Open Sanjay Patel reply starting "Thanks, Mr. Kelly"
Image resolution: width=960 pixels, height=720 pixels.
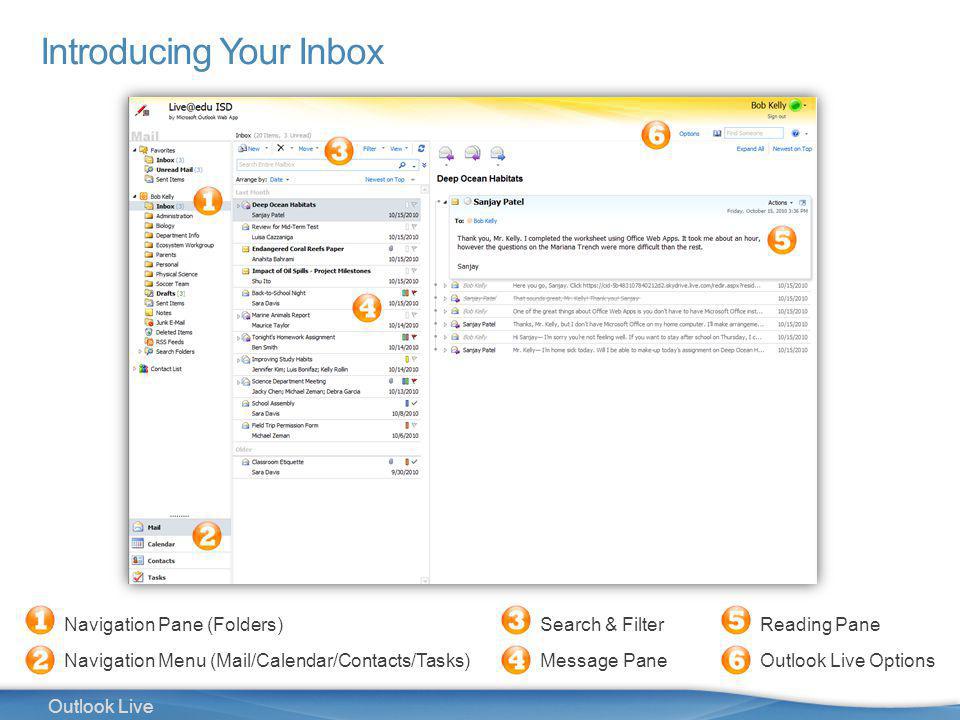click(625, 324)
